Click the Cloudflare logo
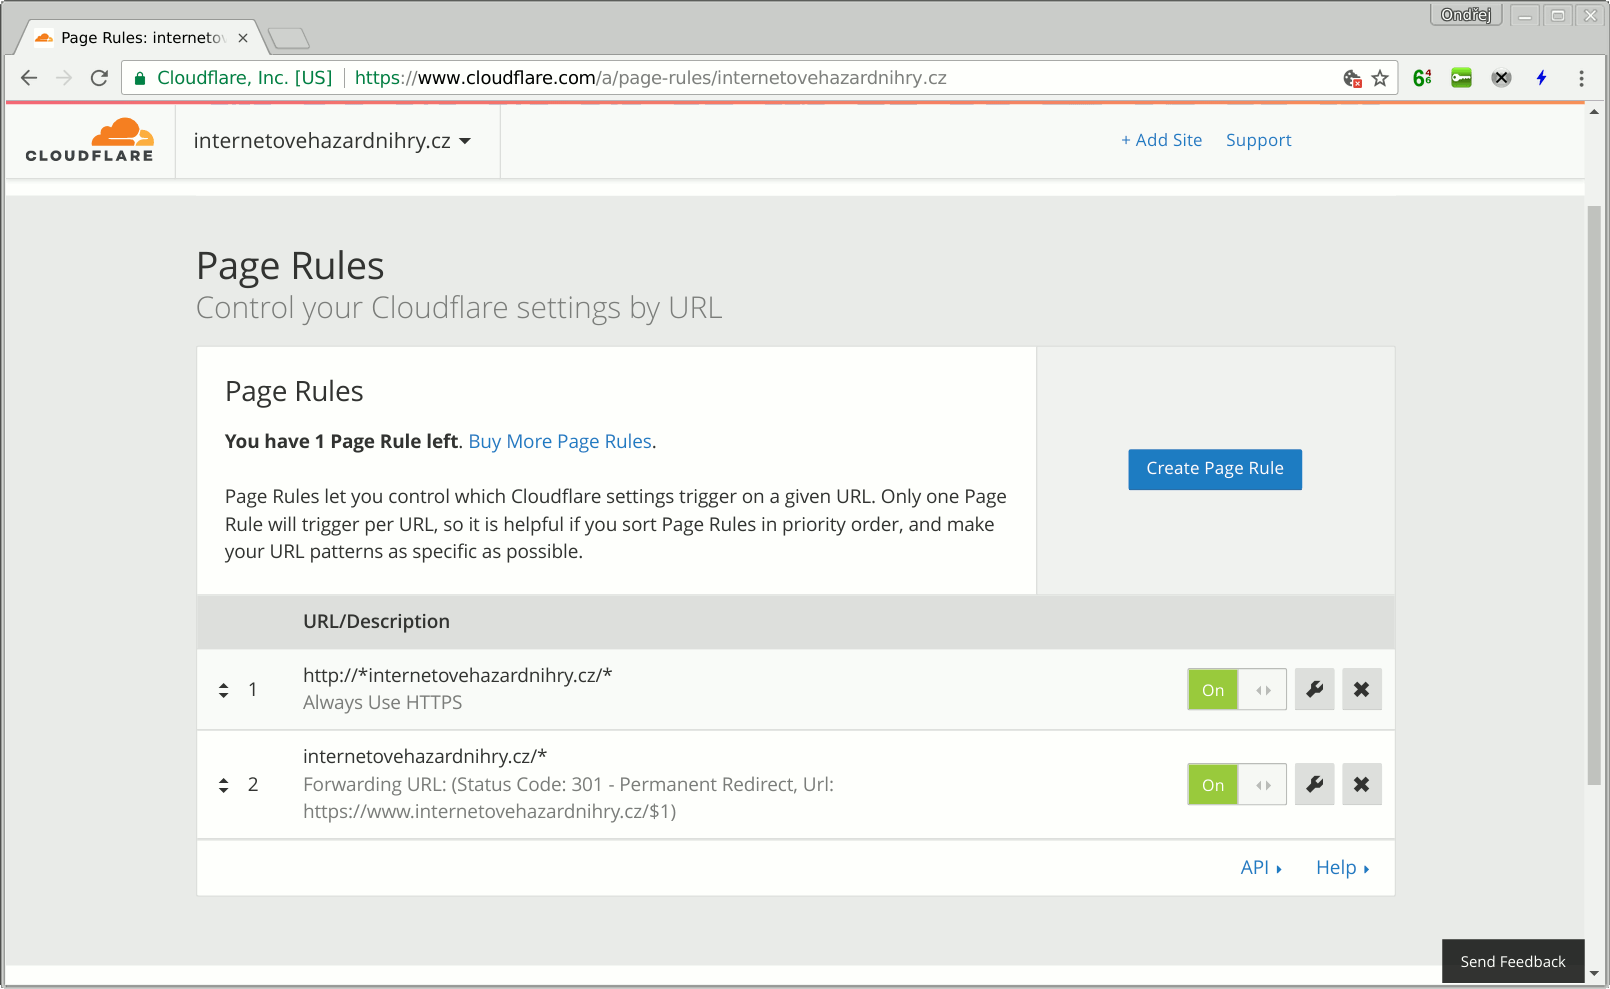Viewport: 1610px width, 989px height. [90, 141]
